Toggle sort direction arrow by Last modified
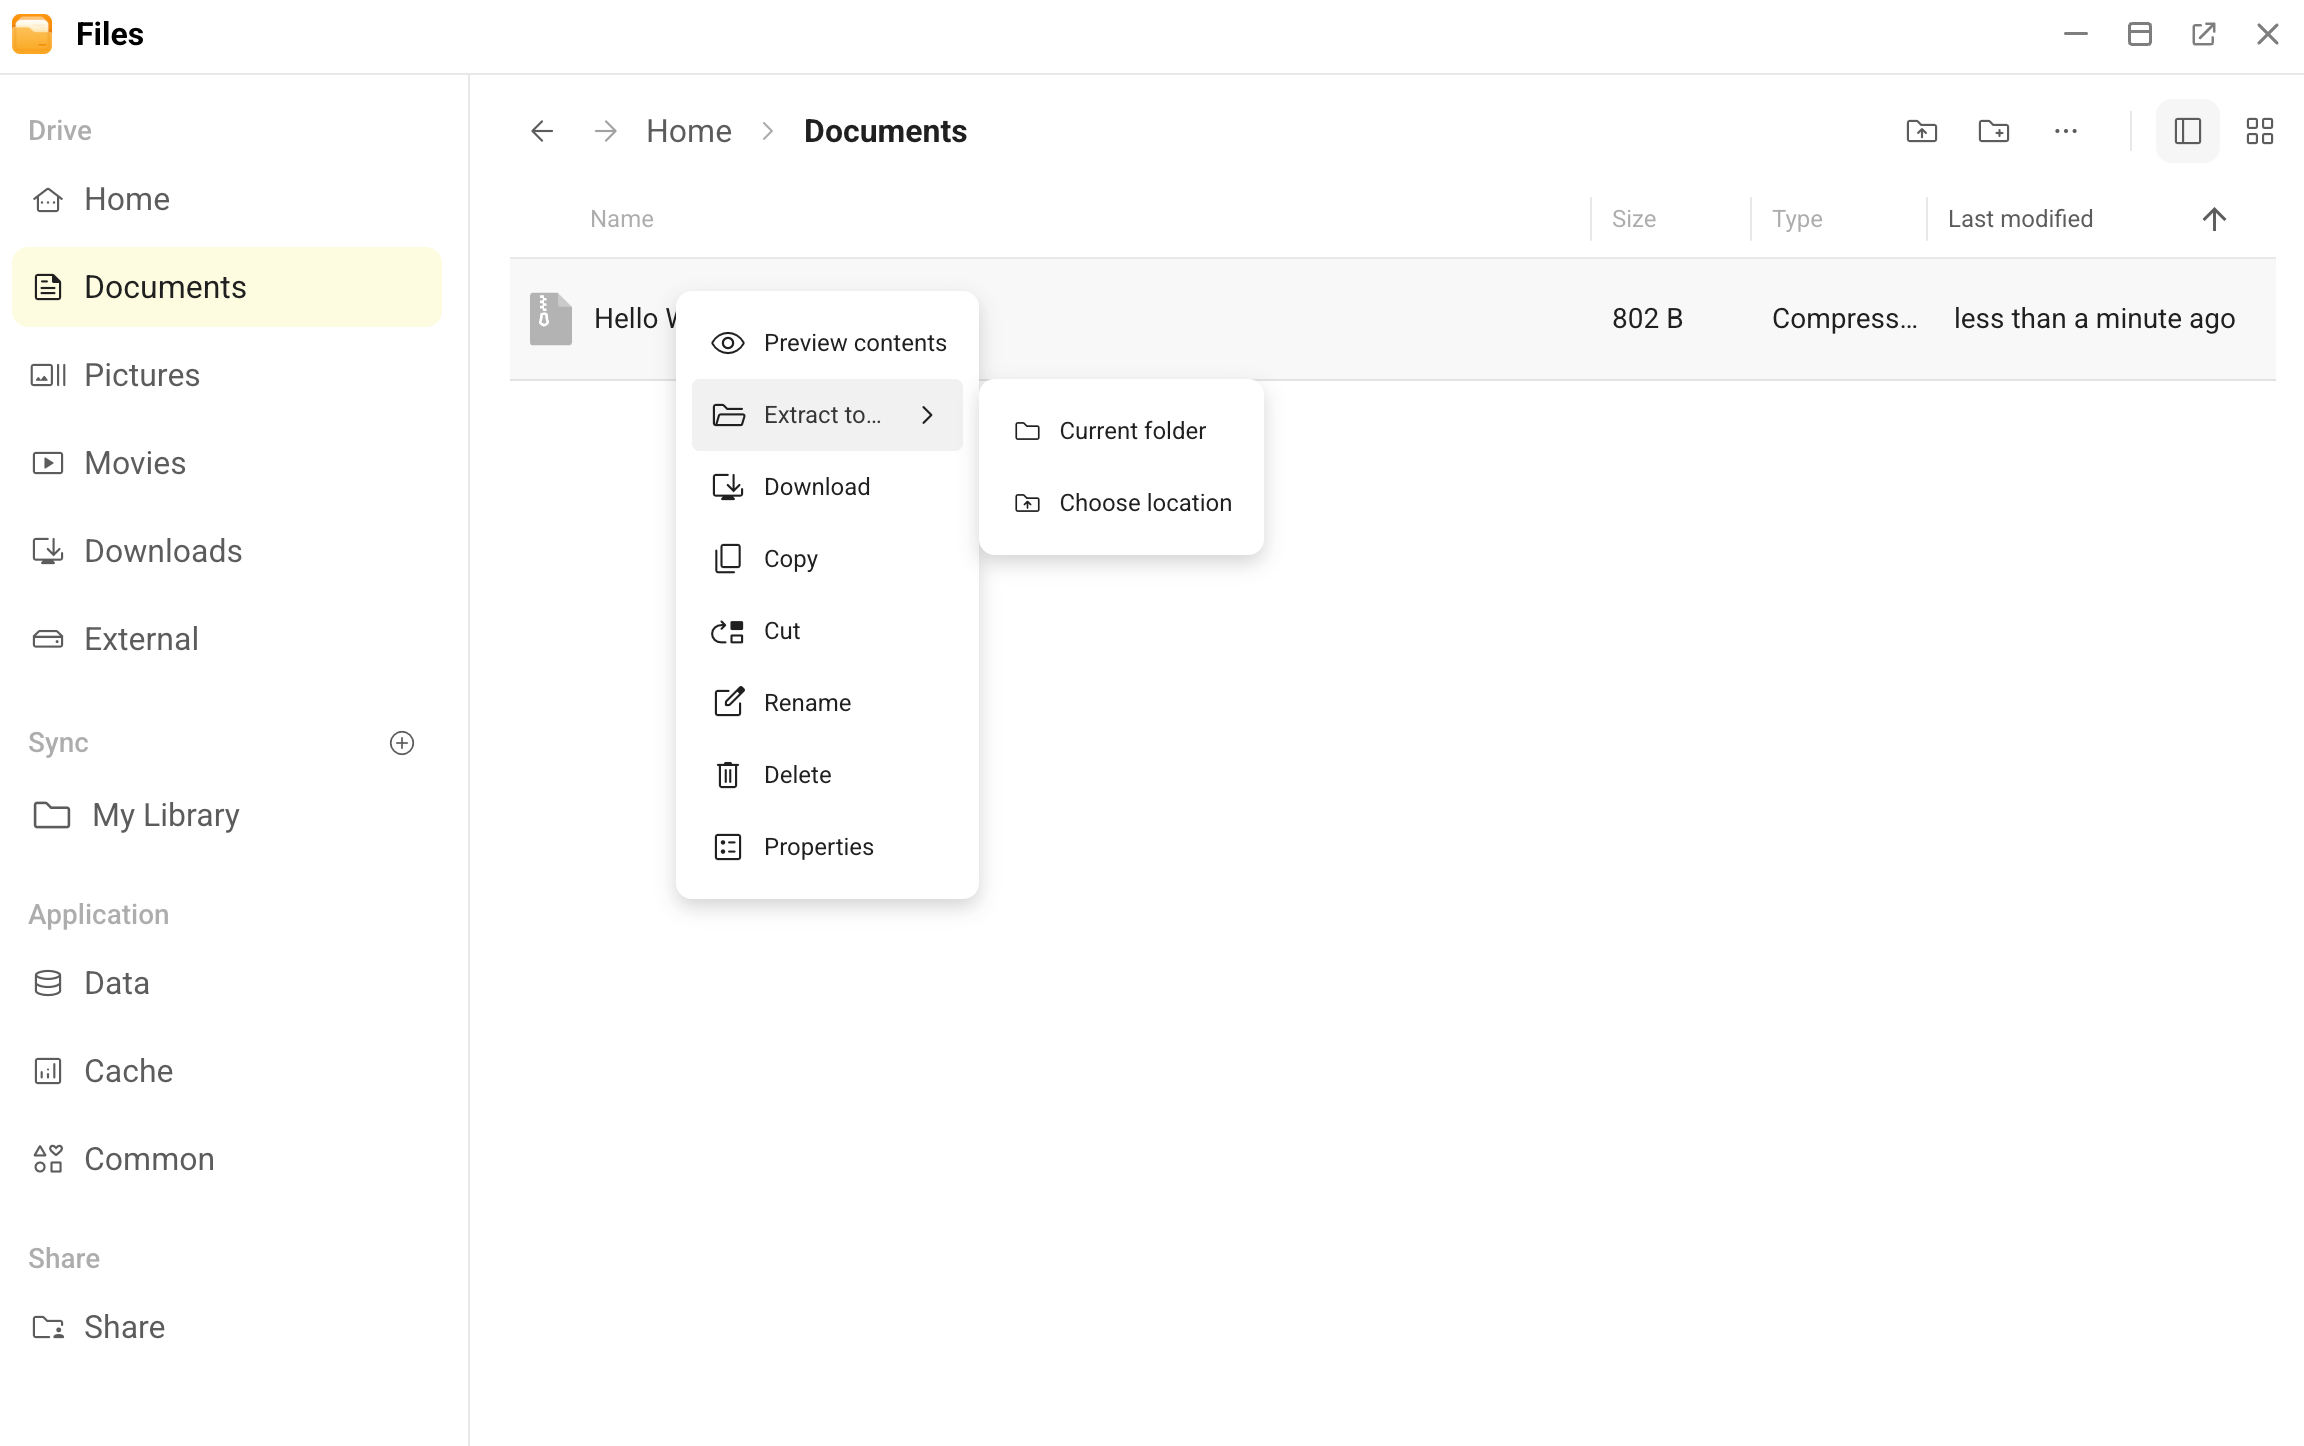This screenshot has width=2304, height=1446. pyautogui.click(x=2214, y=219)
